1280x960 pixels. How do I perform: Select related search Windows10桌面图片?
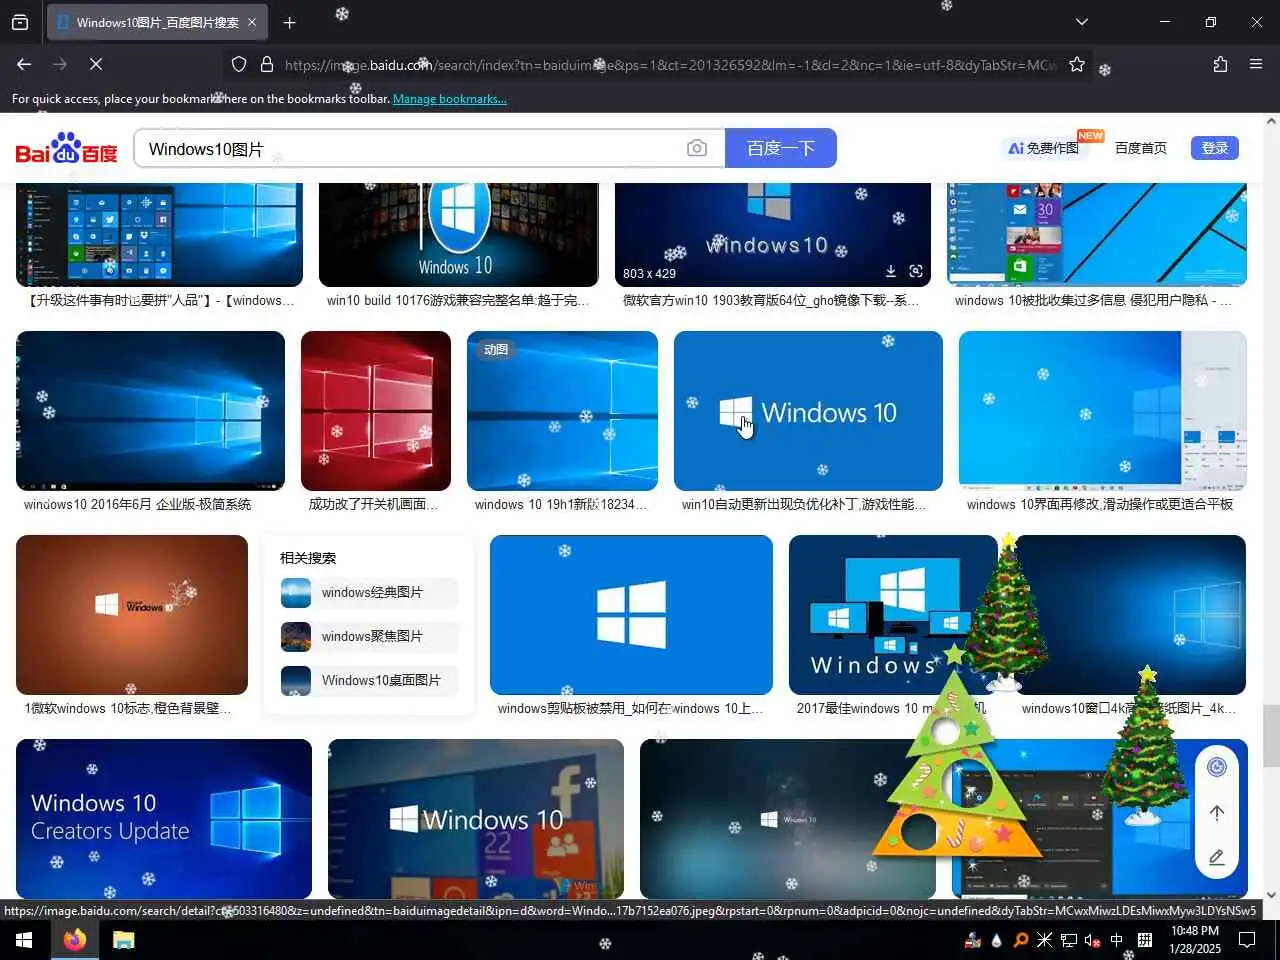[x=369, y=680]
